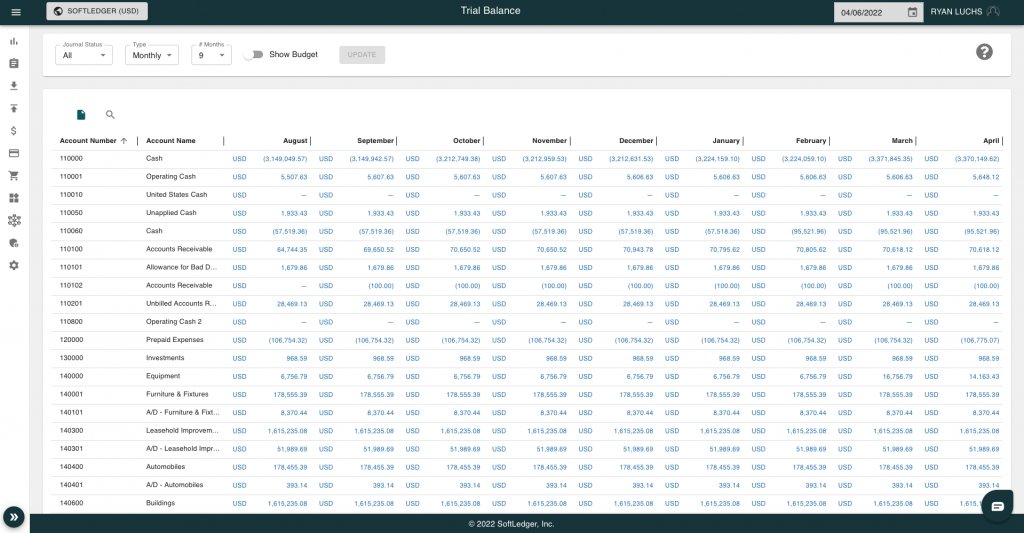Open Accounts Receivable December balance 70,943.78

[638, 250]
